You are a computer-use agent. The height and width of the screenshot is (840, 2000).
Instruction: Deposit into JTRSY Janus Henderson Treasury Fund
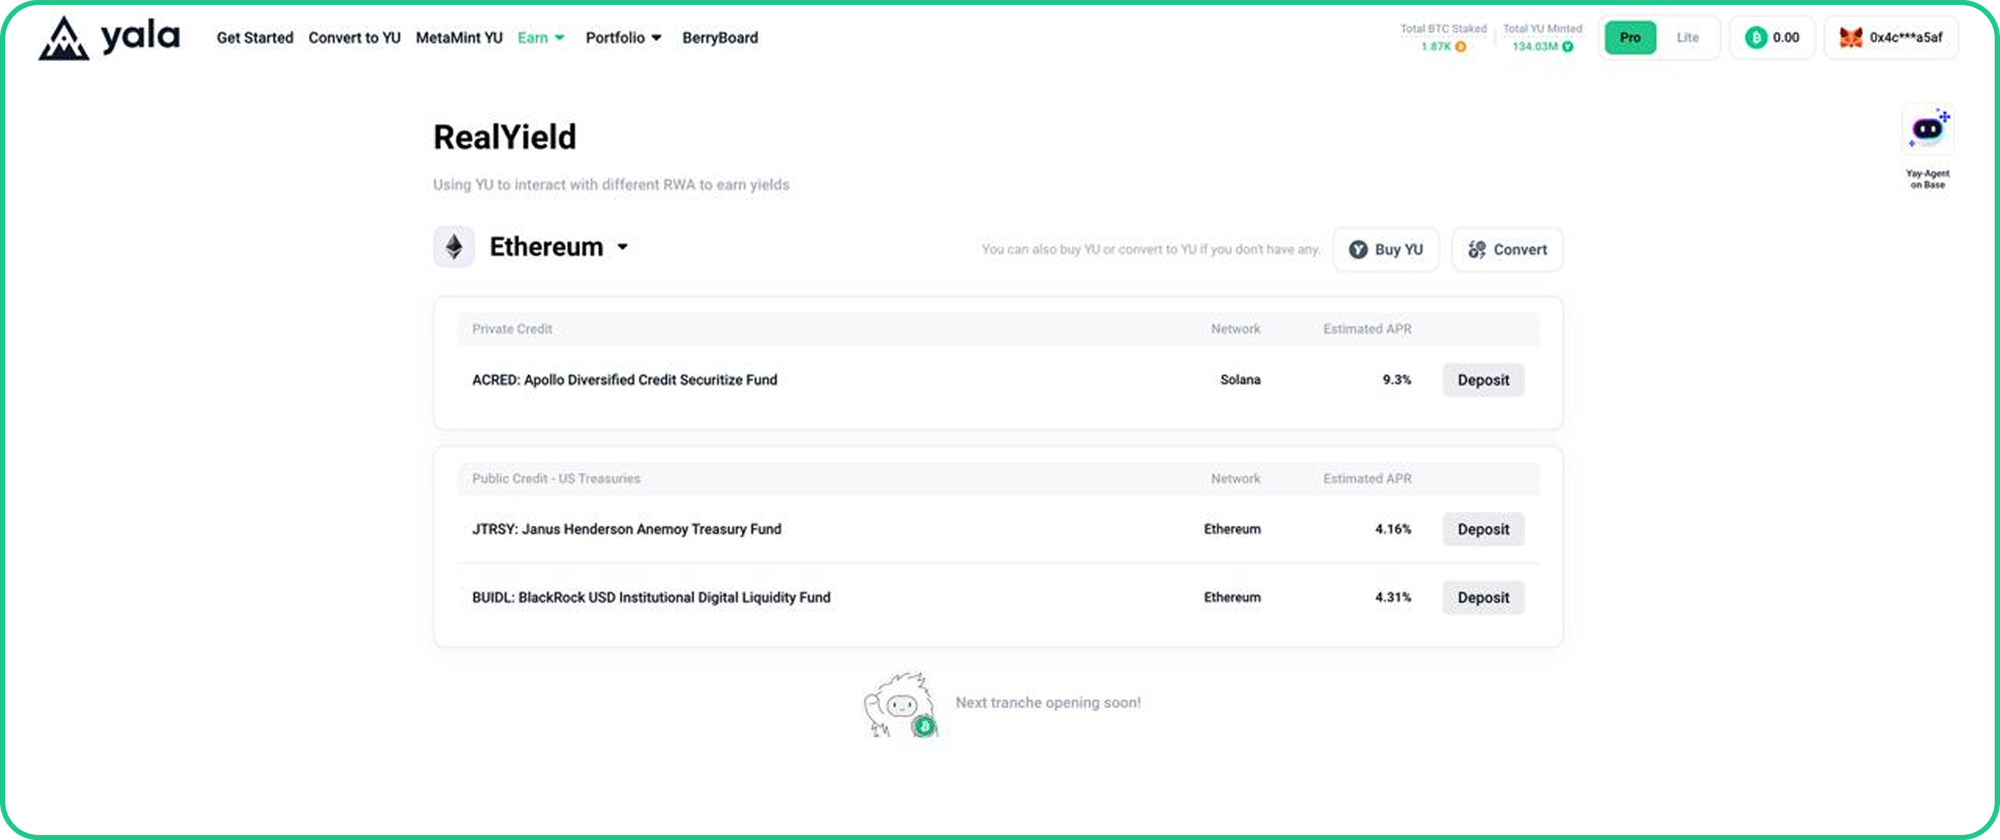[x=1483, y=529]
